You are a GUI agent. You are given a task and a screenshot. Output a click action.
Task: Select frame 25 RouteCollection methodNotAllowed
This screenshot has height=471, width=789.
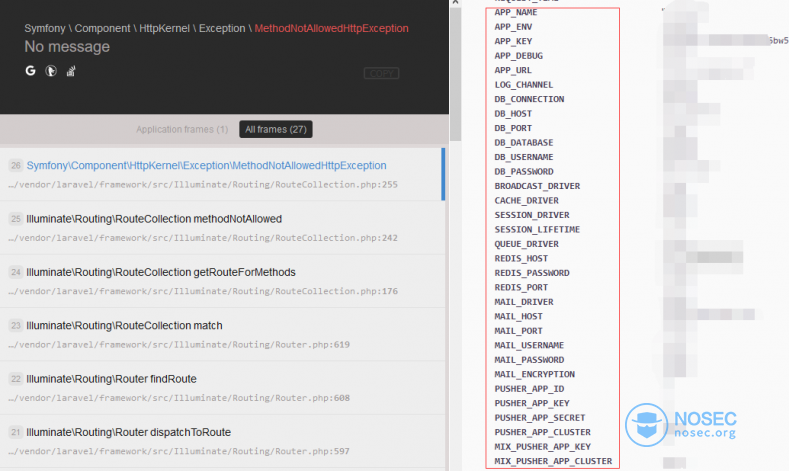coord(221,227)
